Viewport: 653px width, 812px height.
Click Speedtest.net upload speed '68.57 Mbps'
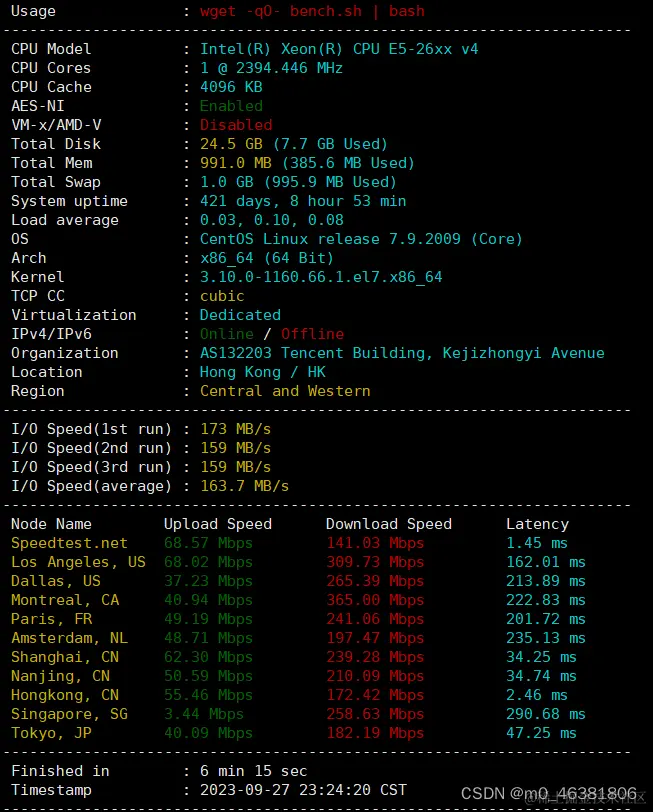(x=208, y=543)
